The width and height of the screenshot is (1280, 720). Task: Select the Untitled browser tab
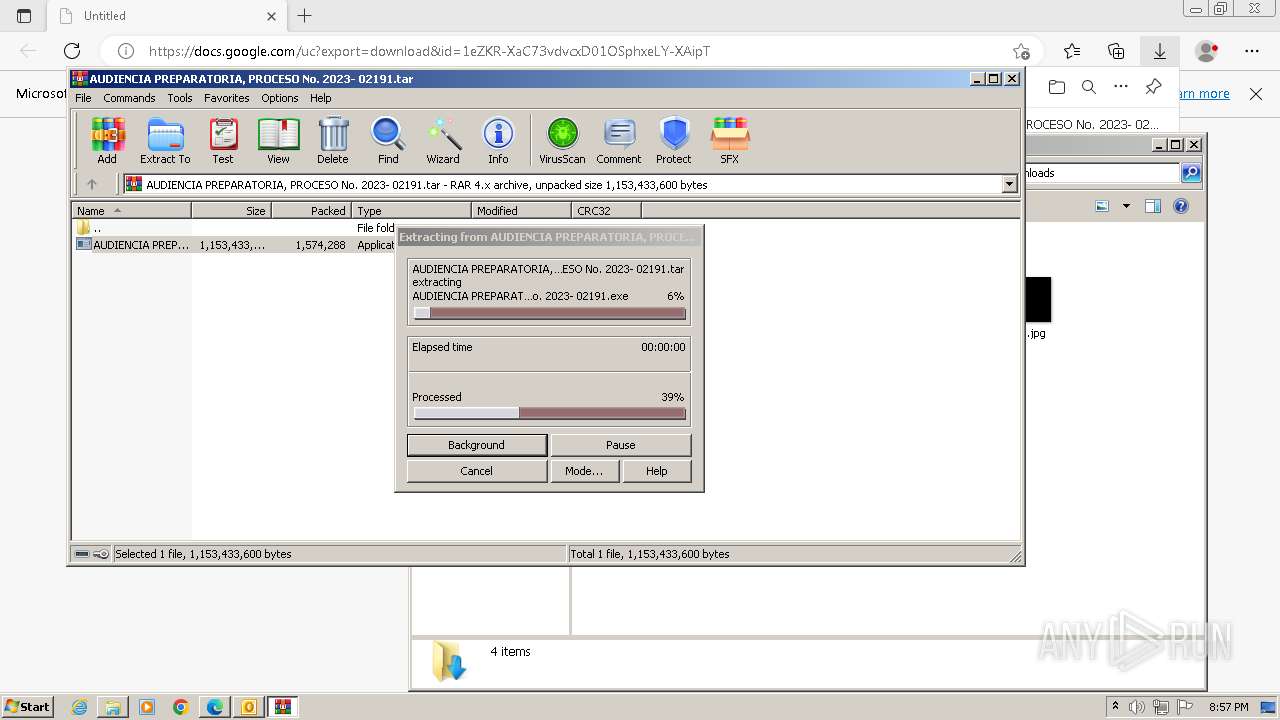tap(168, 16)
